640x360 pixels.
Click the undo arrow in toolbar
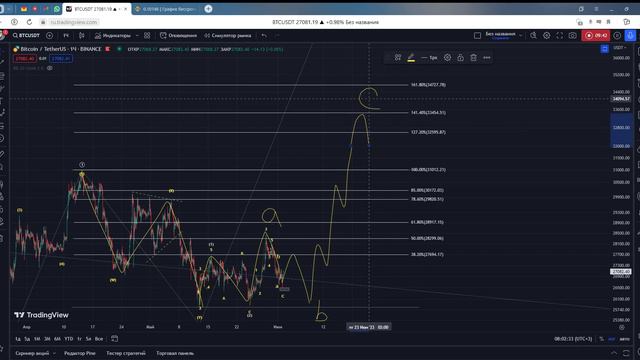click(264, 36)
